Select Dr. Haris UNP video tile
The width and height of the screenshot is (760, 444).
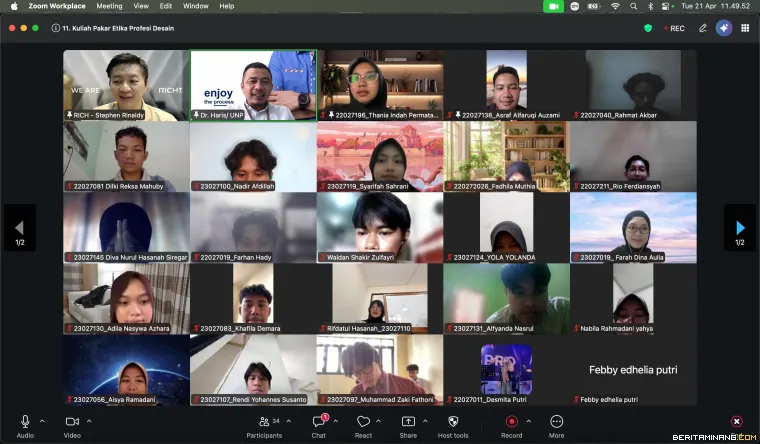tap(253, 85)
